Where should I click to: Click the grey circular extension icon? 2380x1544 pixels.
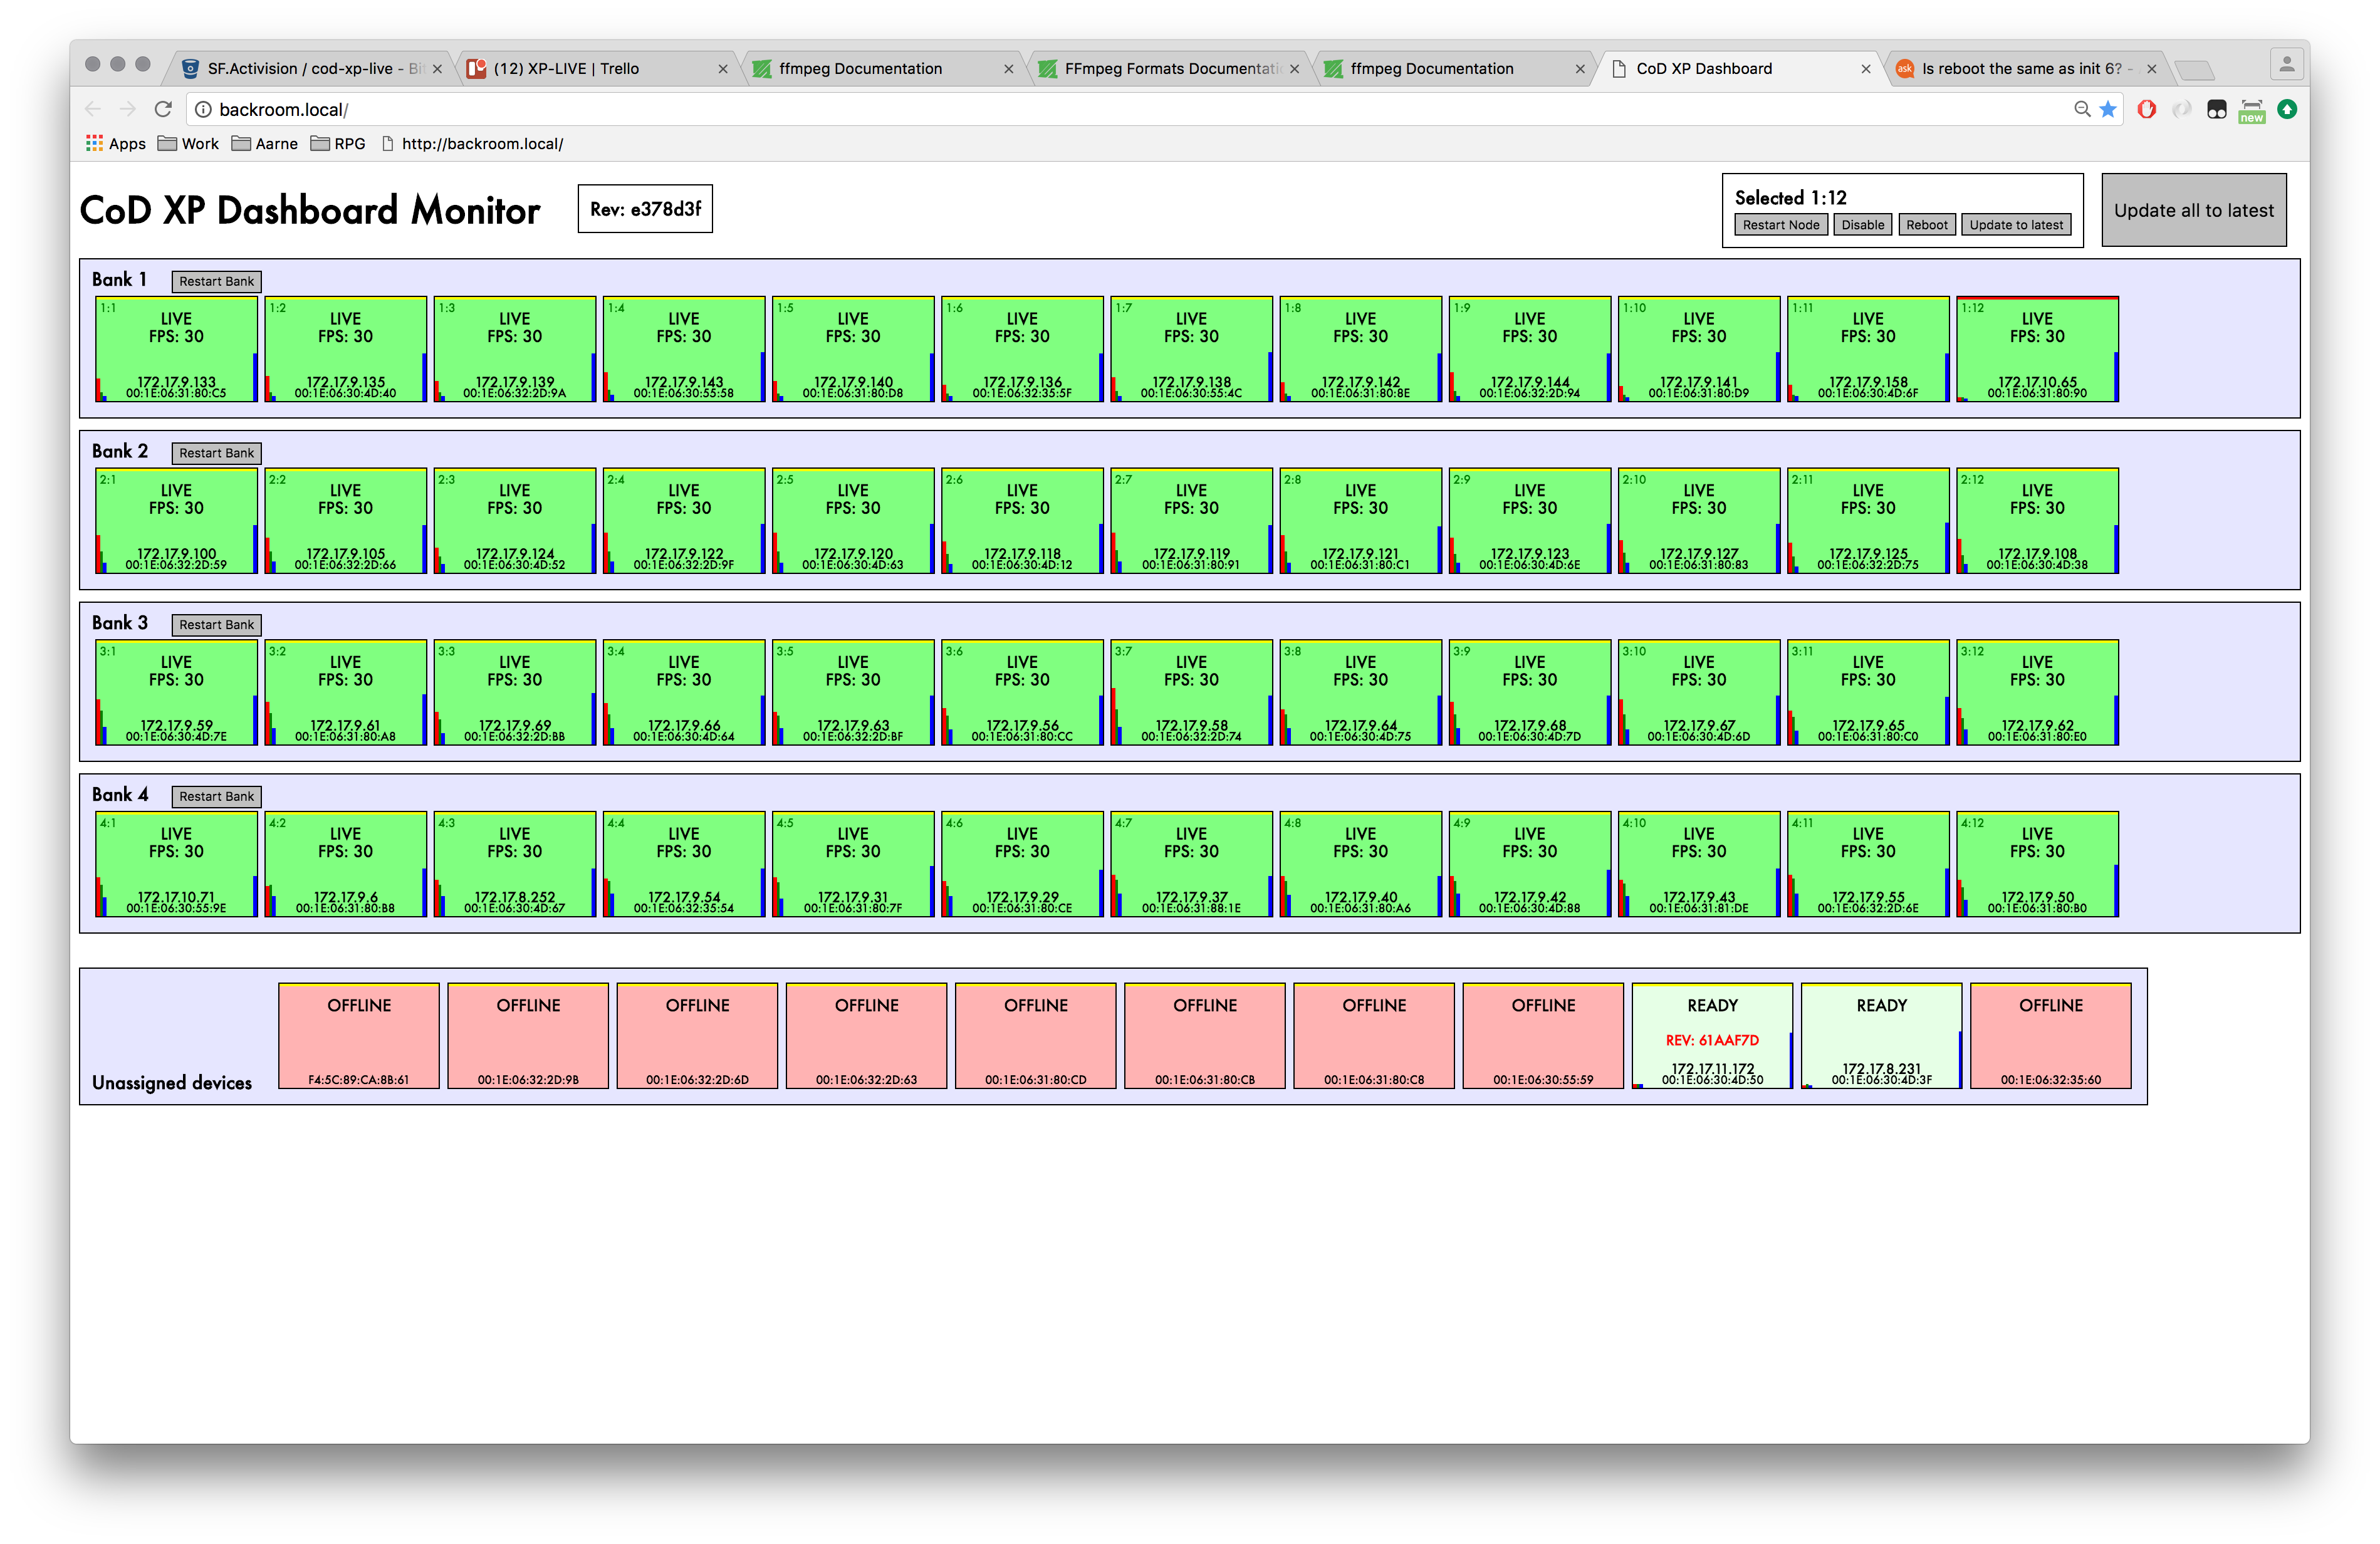click(2182, 109)
